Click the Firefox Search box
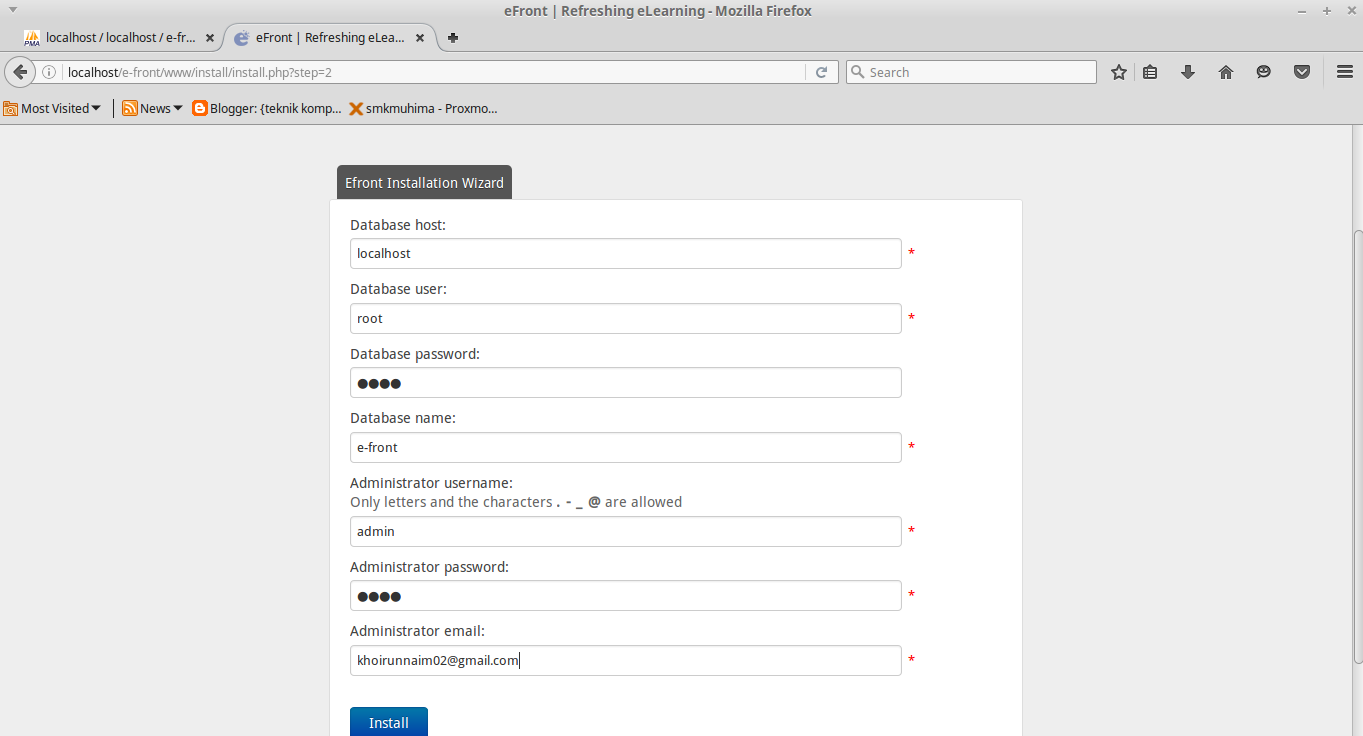 click(x=971, y=72)
